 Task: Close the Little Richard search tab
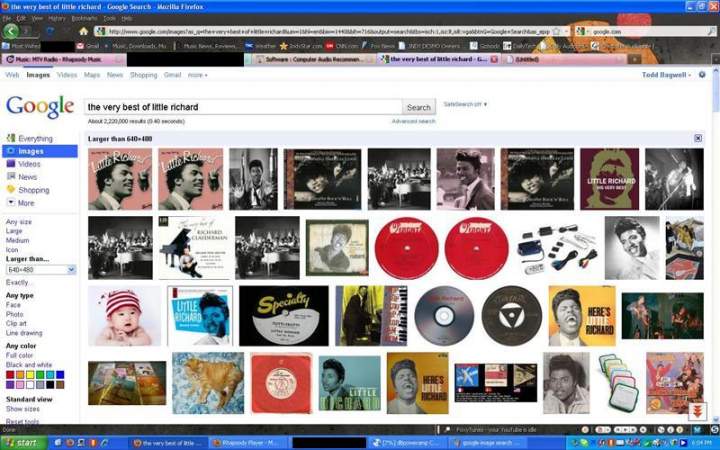click(494, 59)
